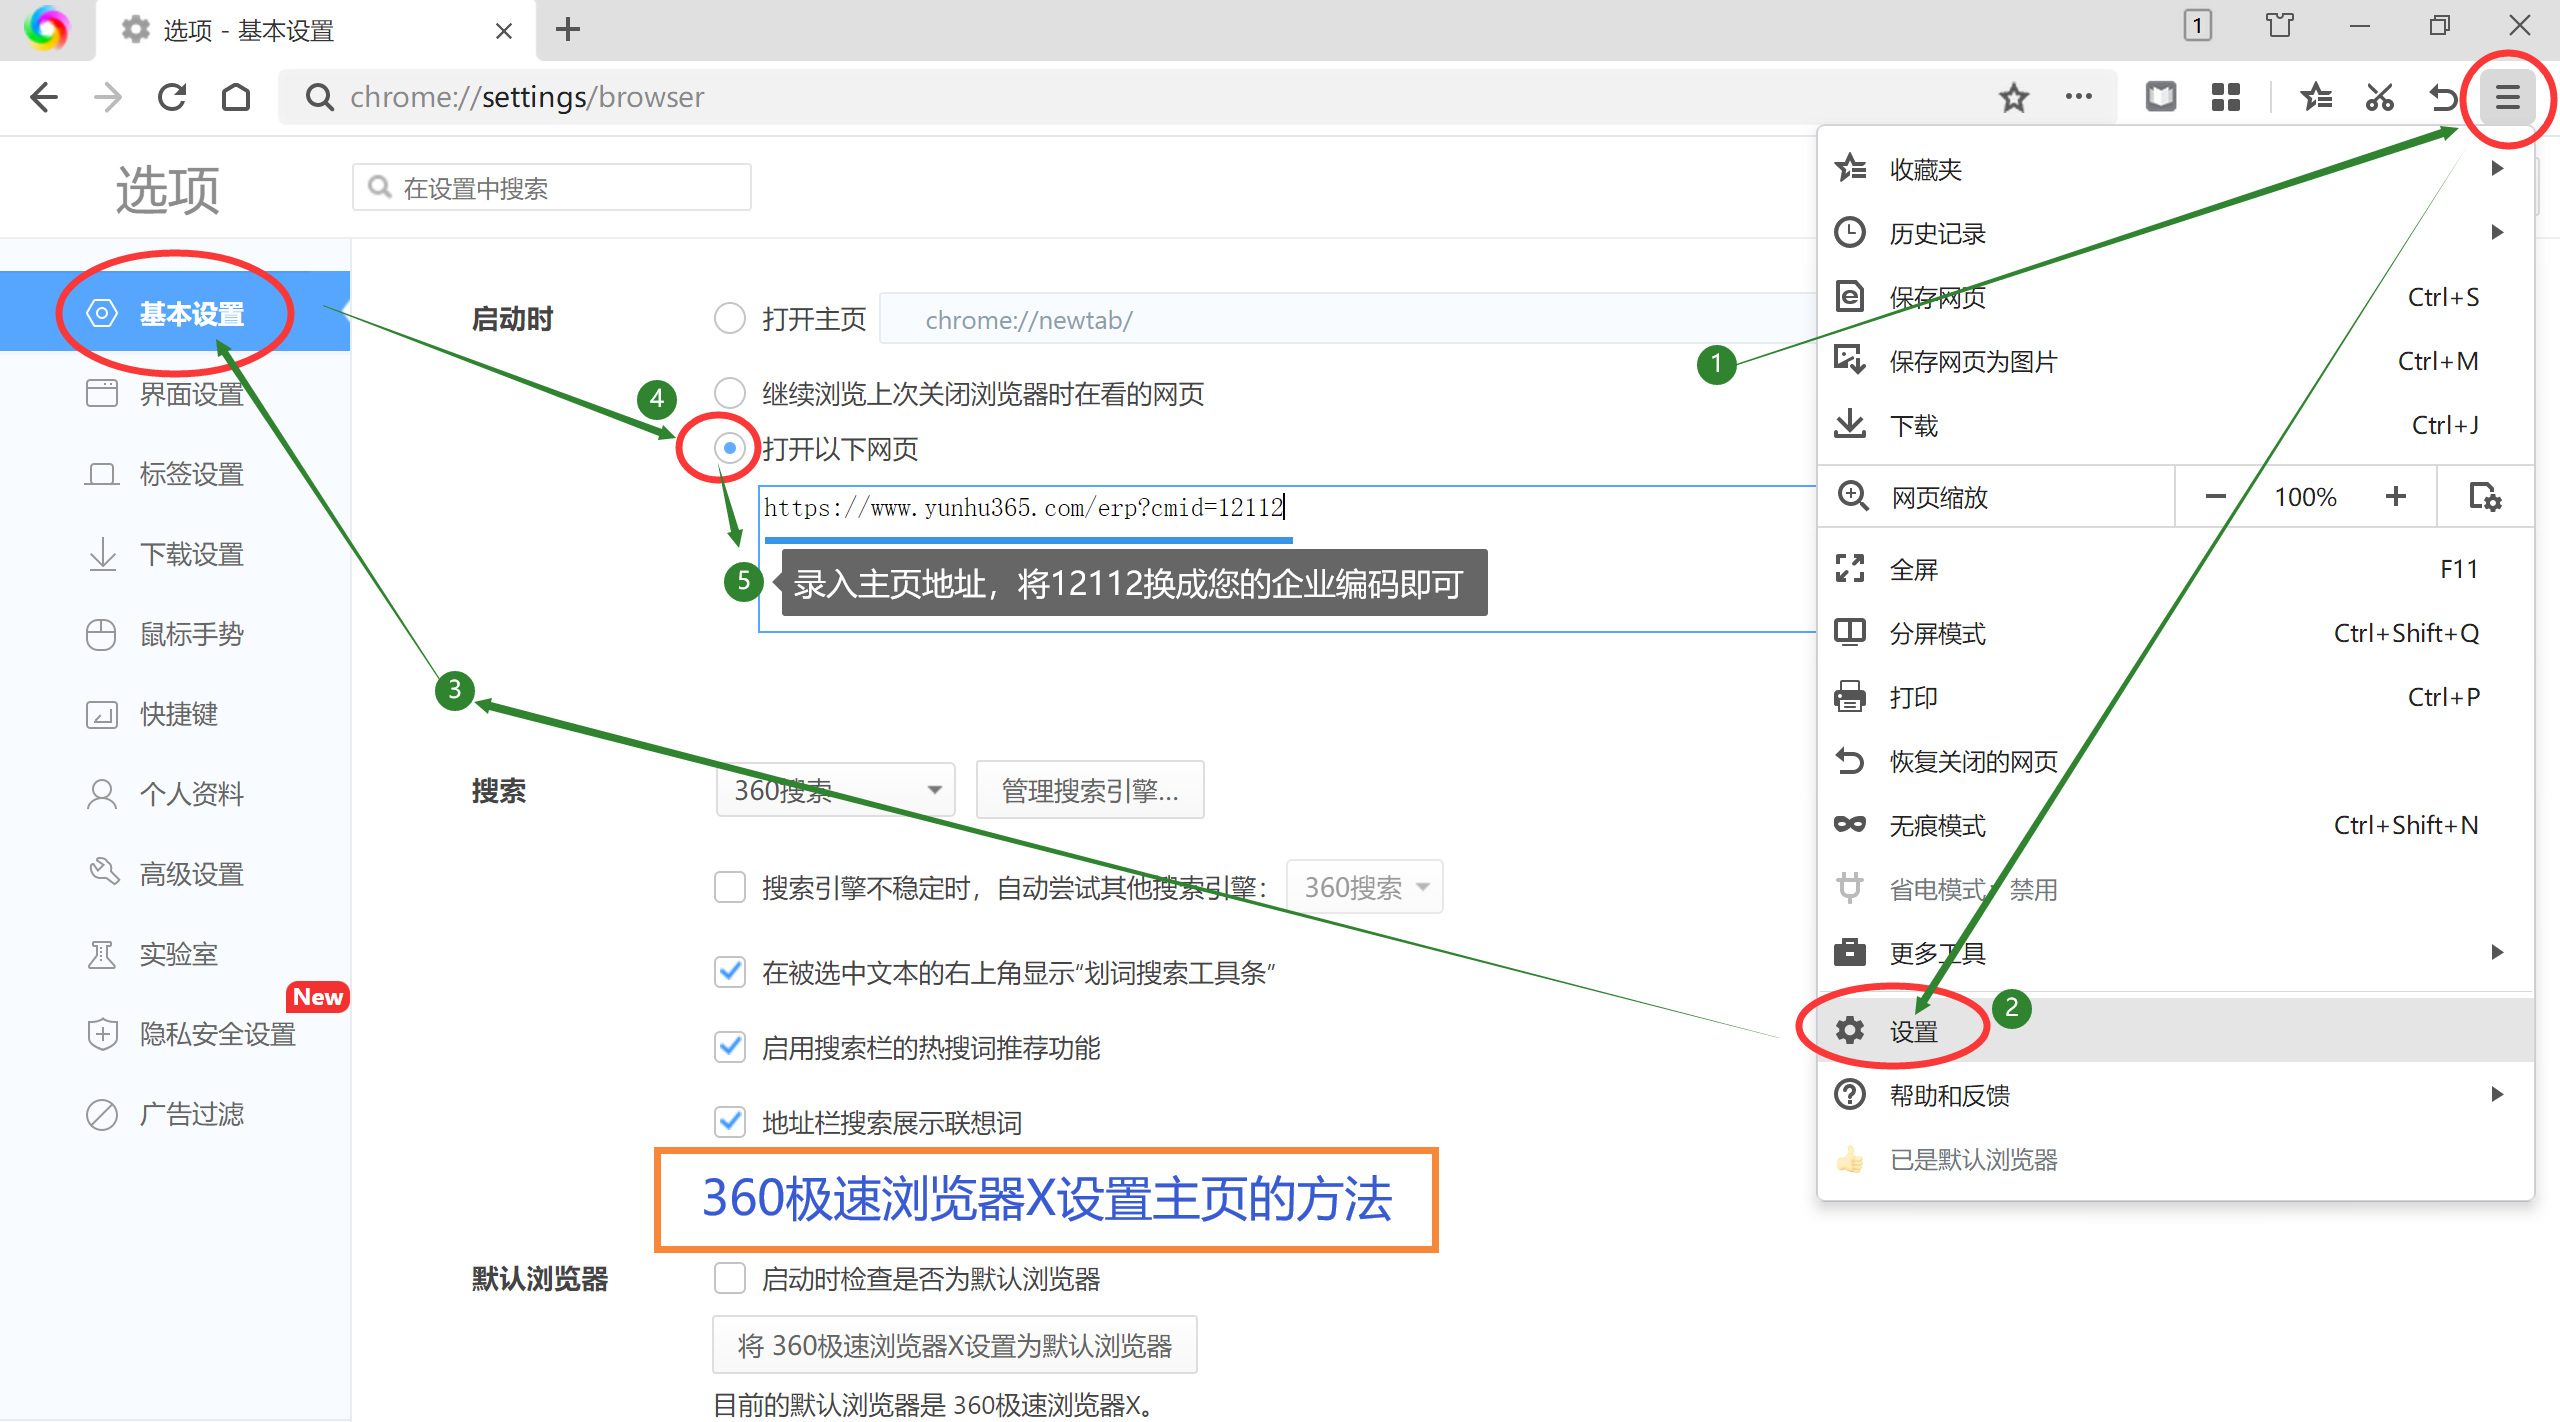Screen dimensions: 2560x1422
Task: Click 恢复关闭的网页 menu item
Action: pos(2176,761)
